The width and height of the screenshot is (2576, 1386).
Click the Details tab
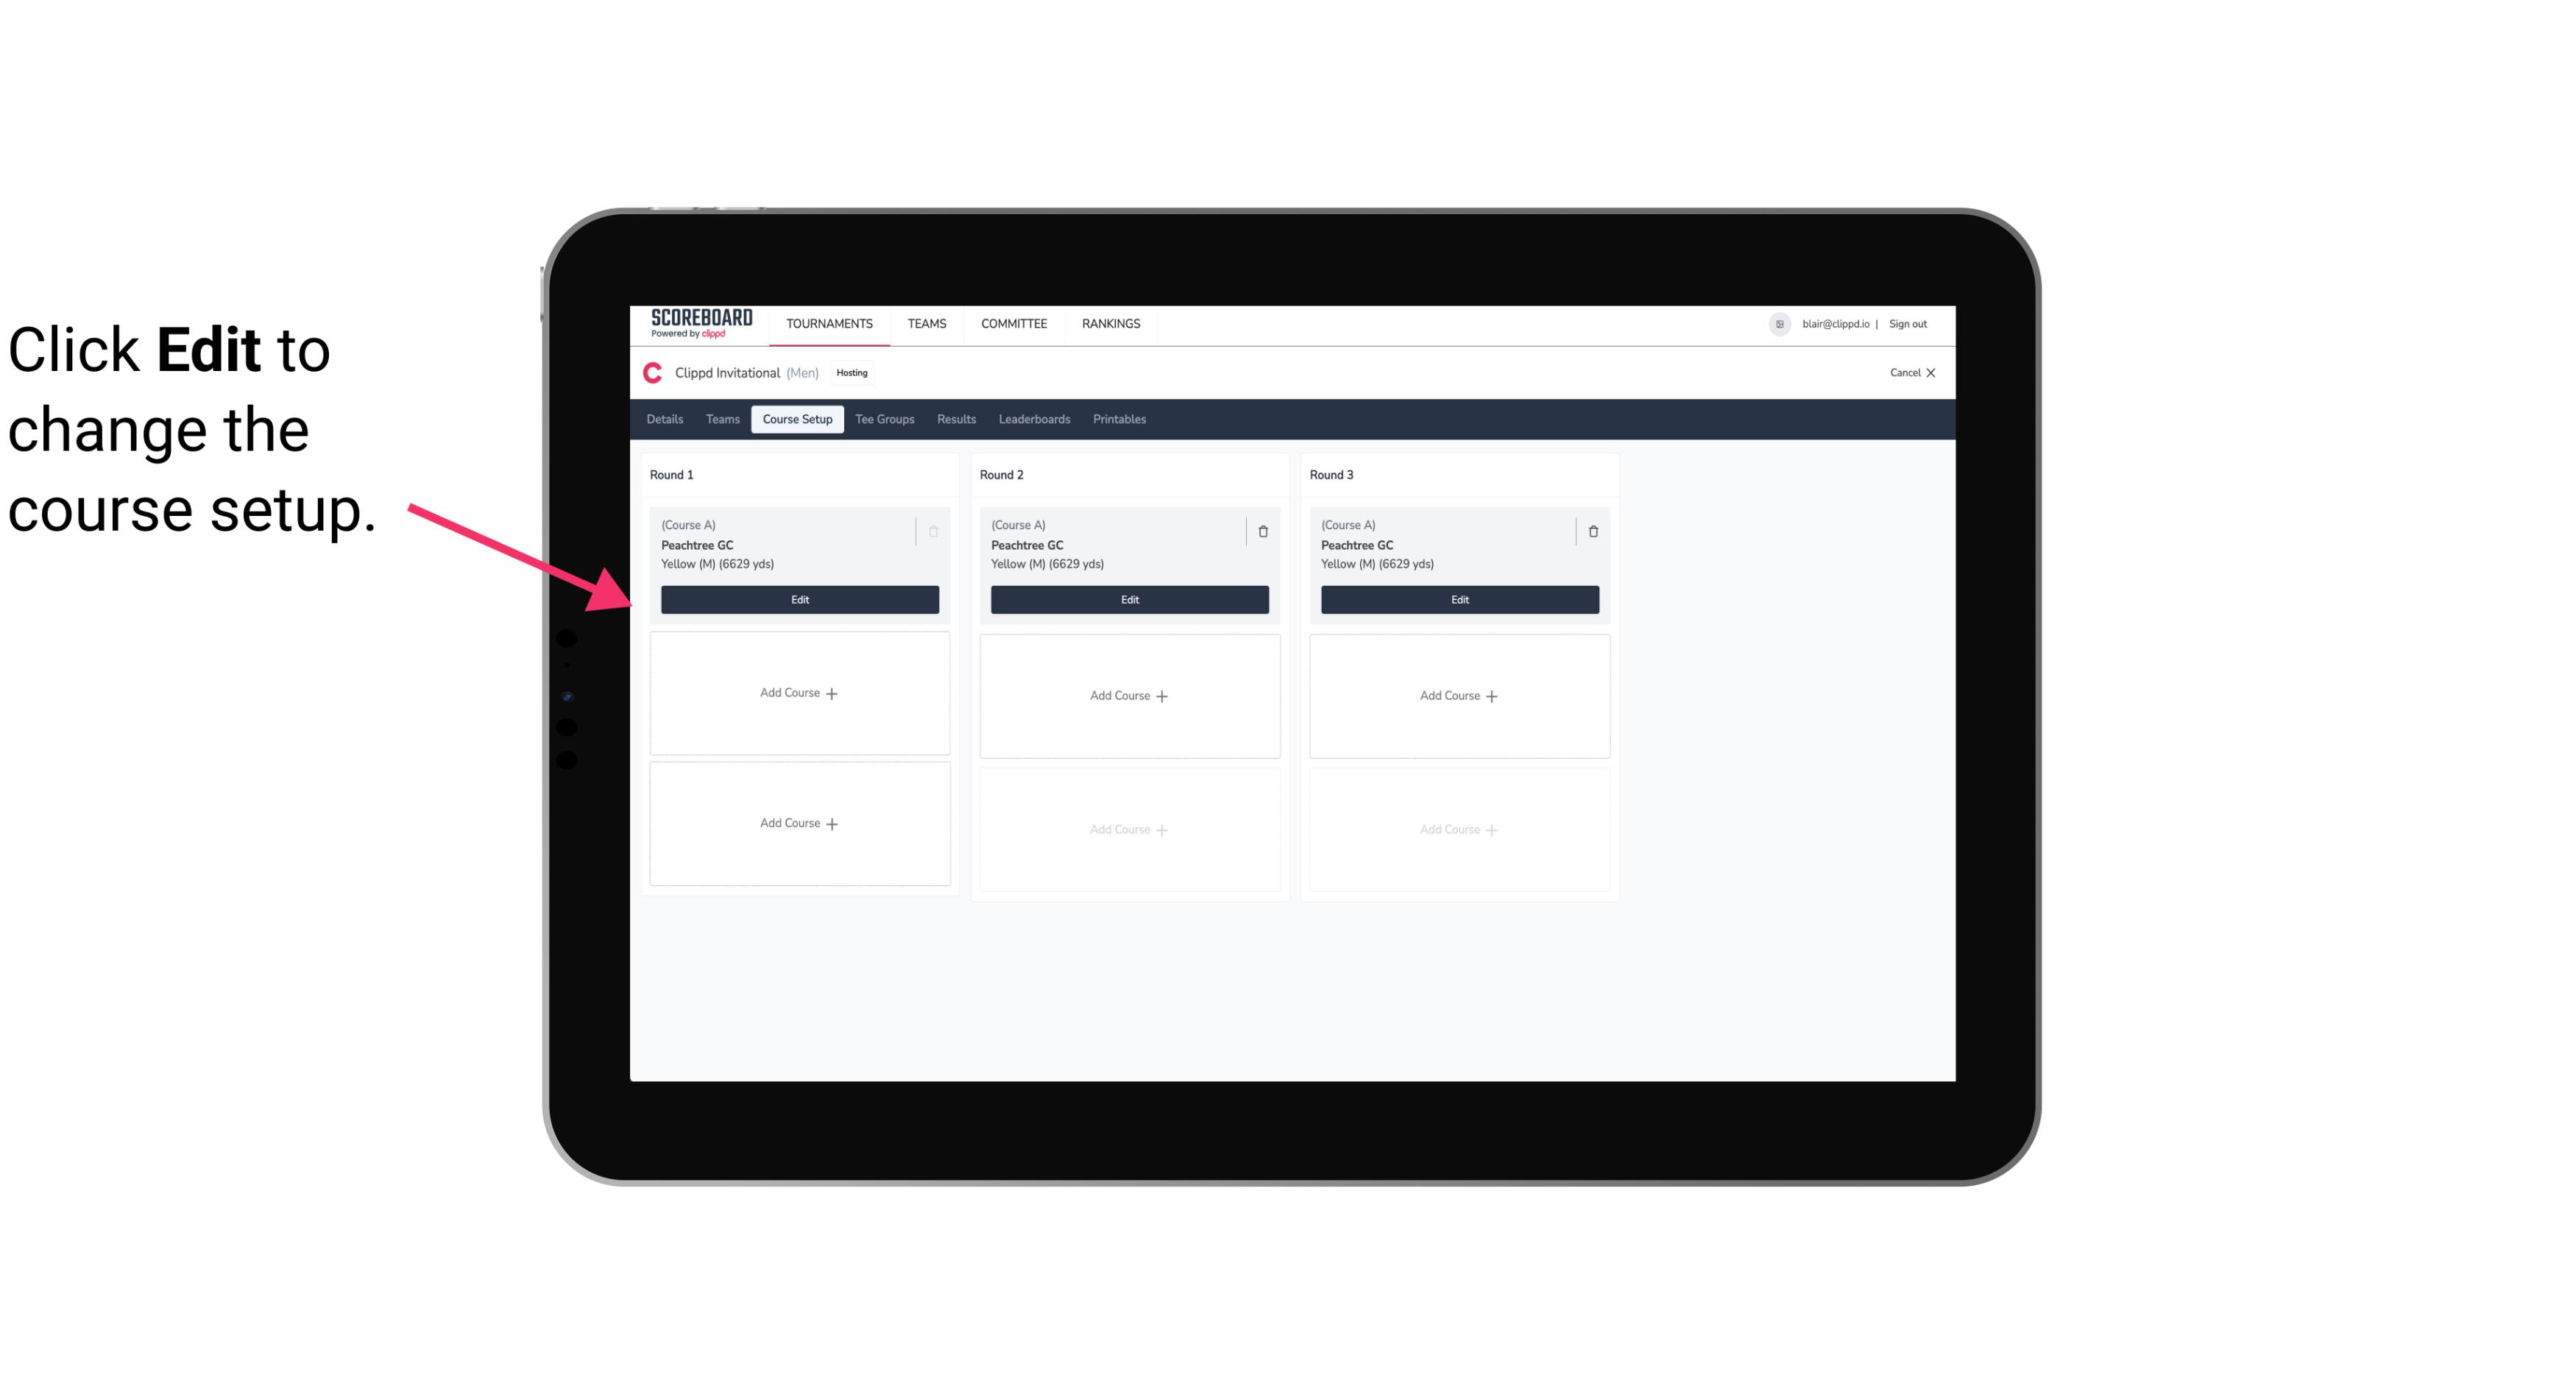coord(667,420)
